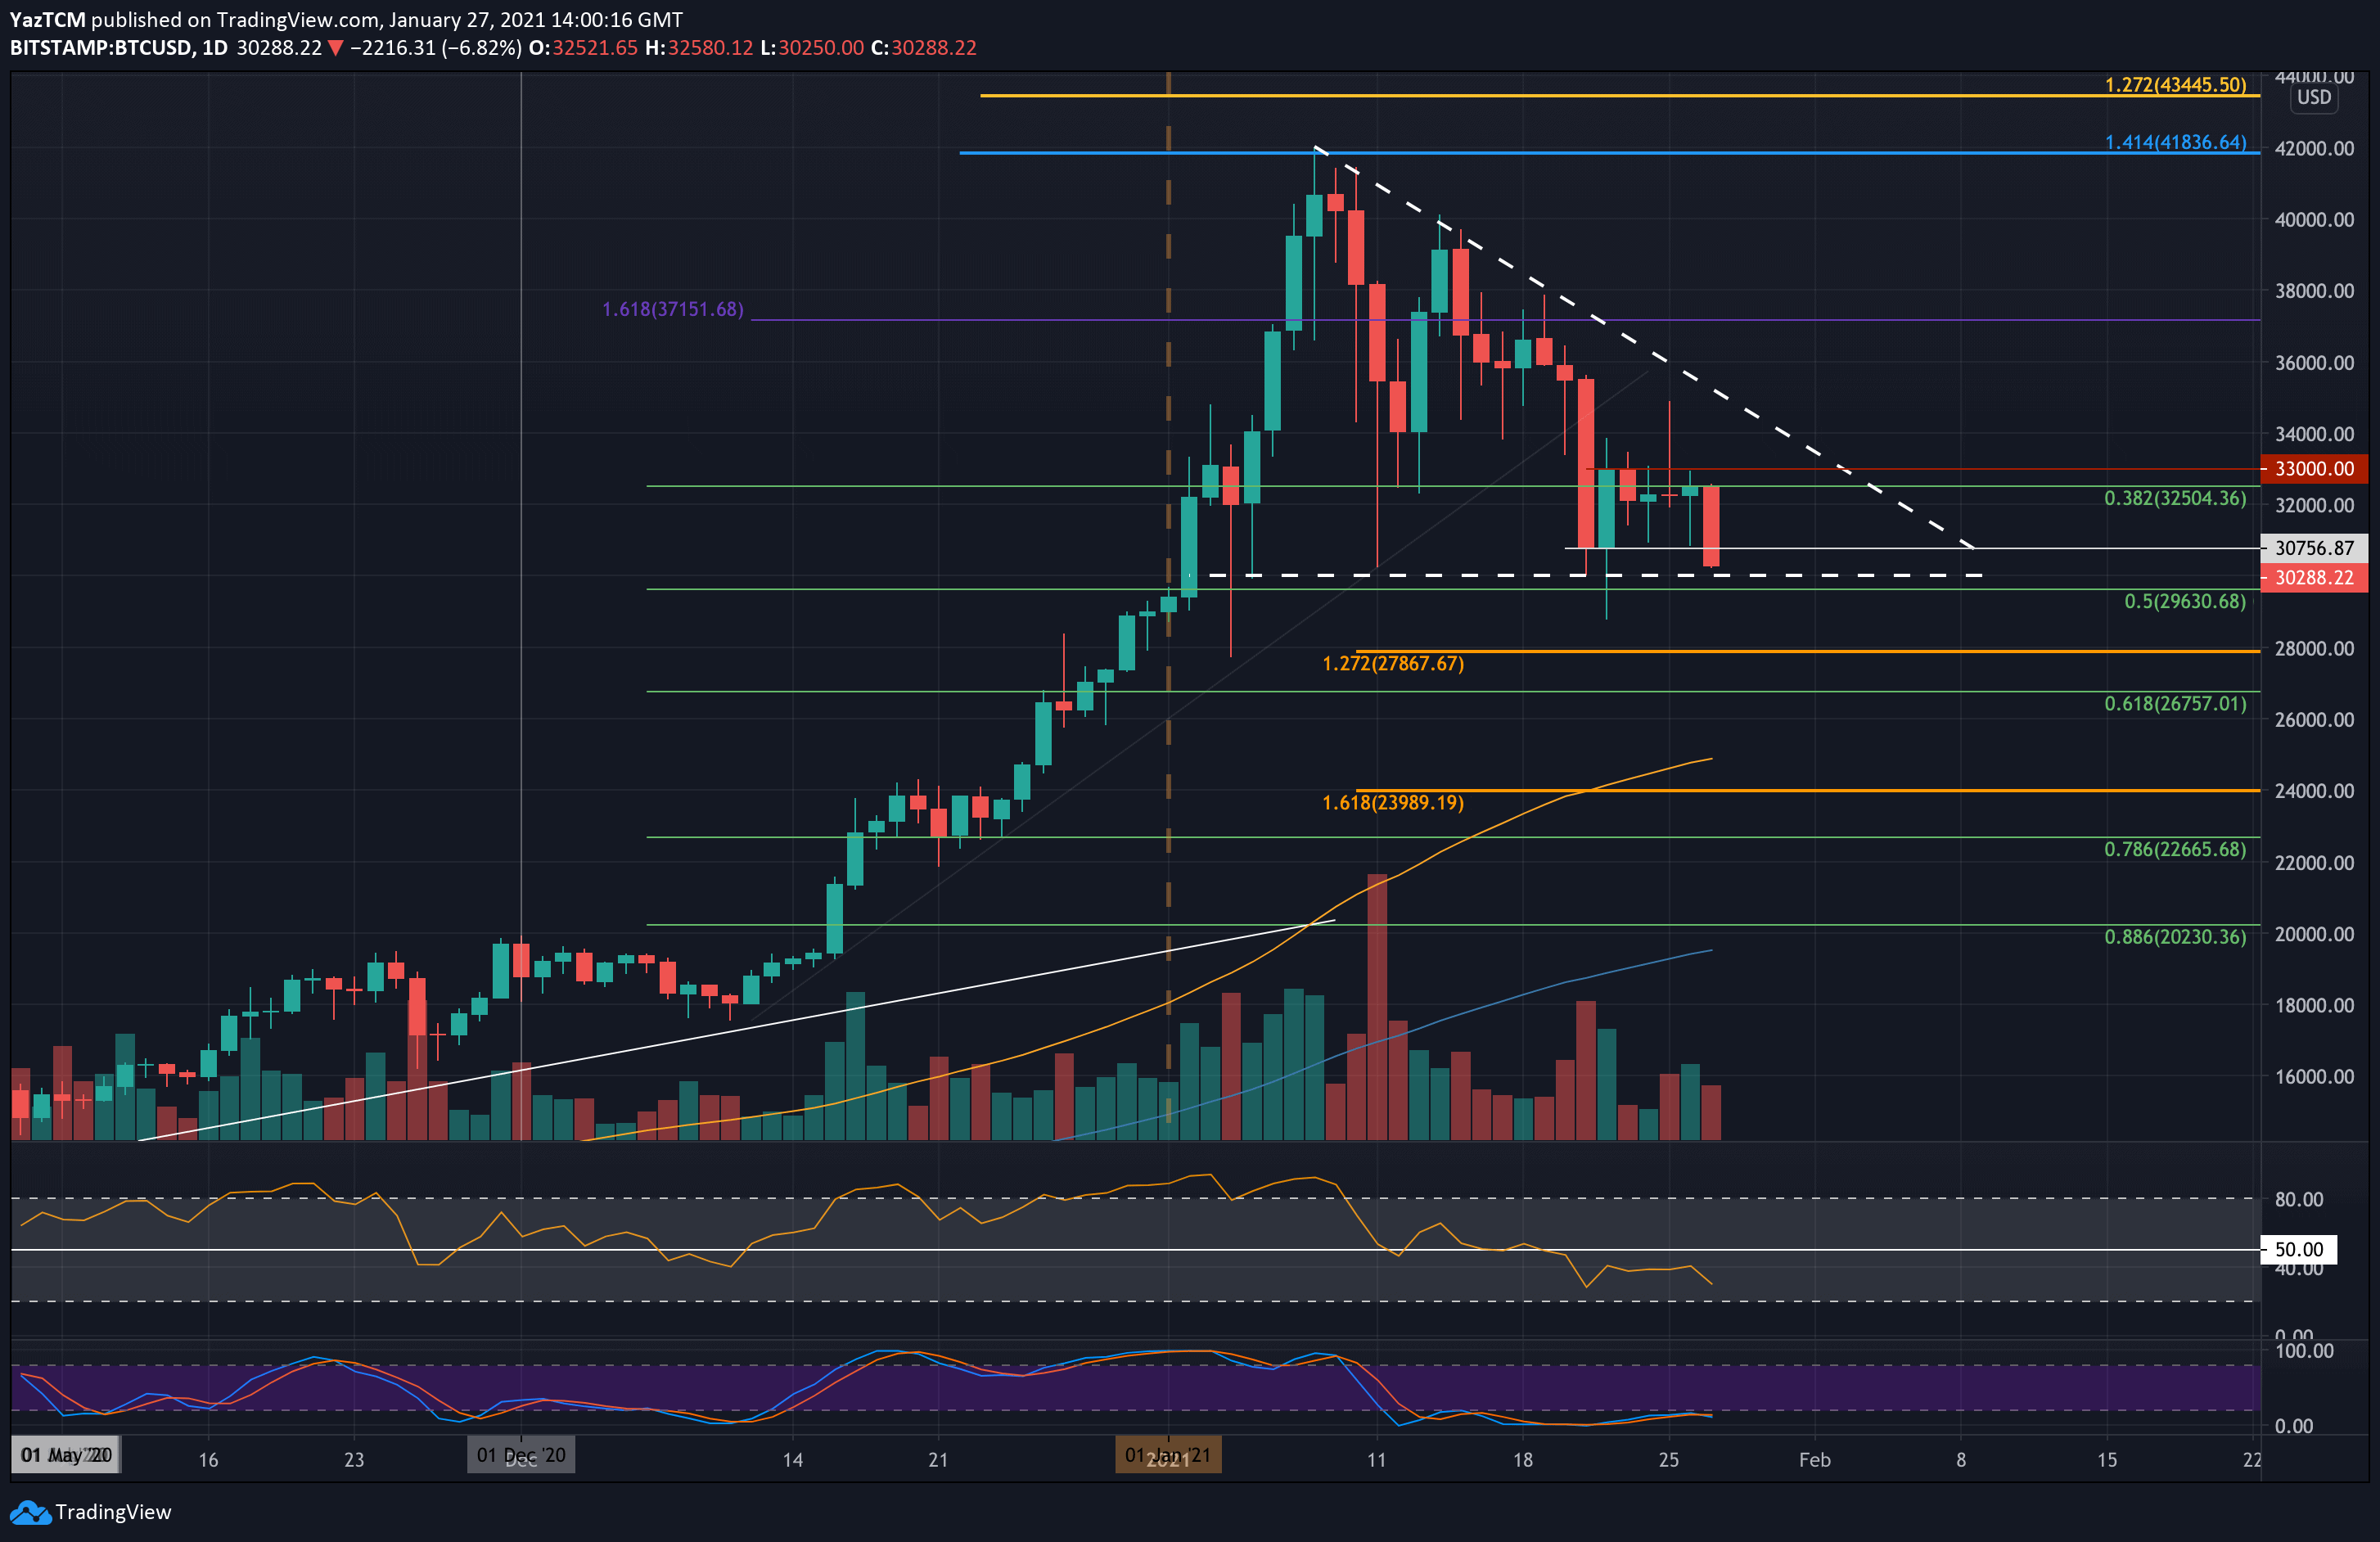Click the 1.618(37151.68) purple Fibonacci label

tap(673, 309)
